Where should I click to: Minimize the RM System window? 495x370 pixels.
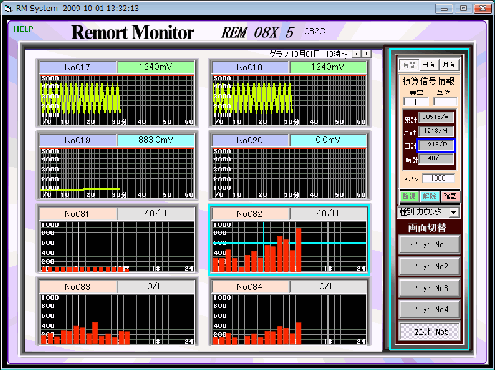(x=445, y=8)
